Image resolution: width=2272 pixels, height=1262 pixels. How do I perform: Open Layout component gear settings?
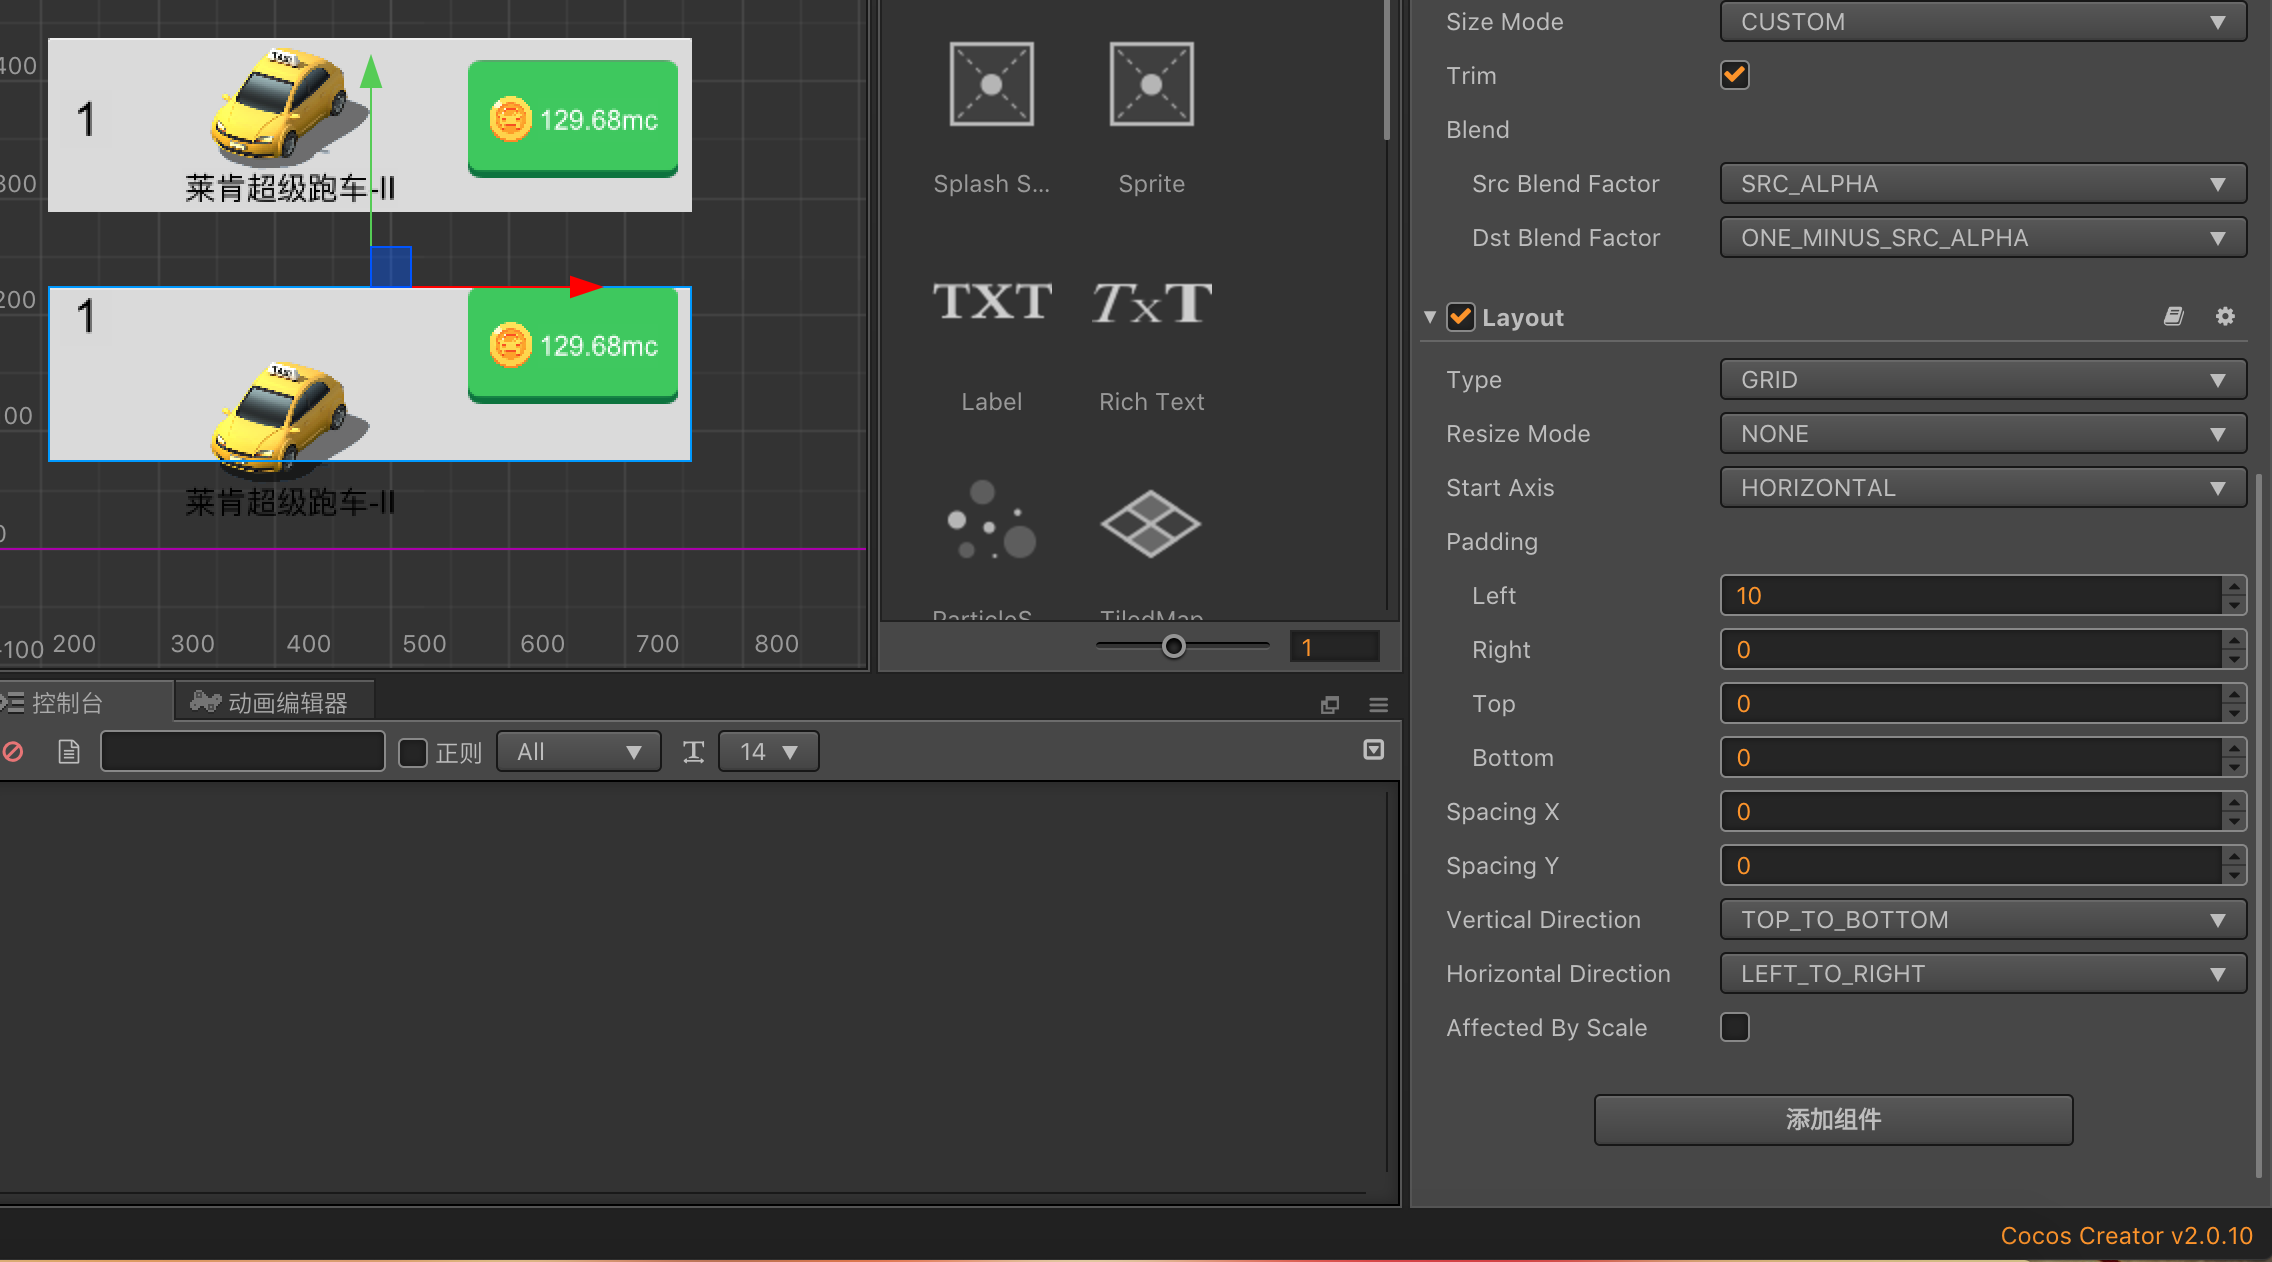click(2225, 317)
